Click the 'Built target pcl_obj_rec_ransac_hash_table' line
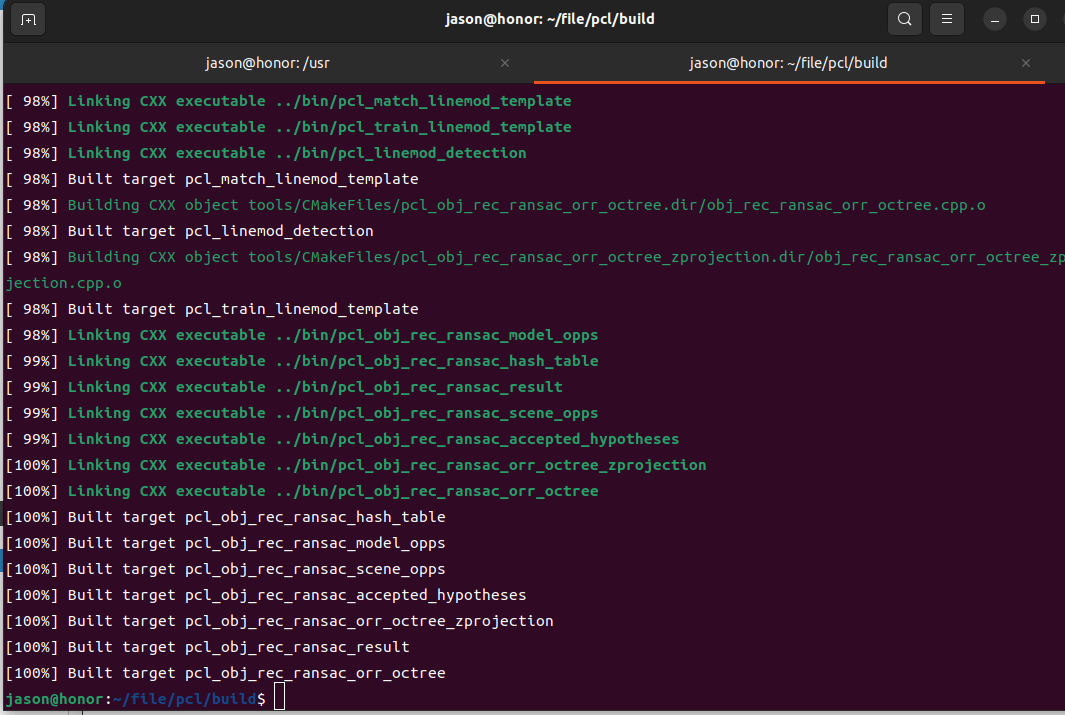 (260, 516)
